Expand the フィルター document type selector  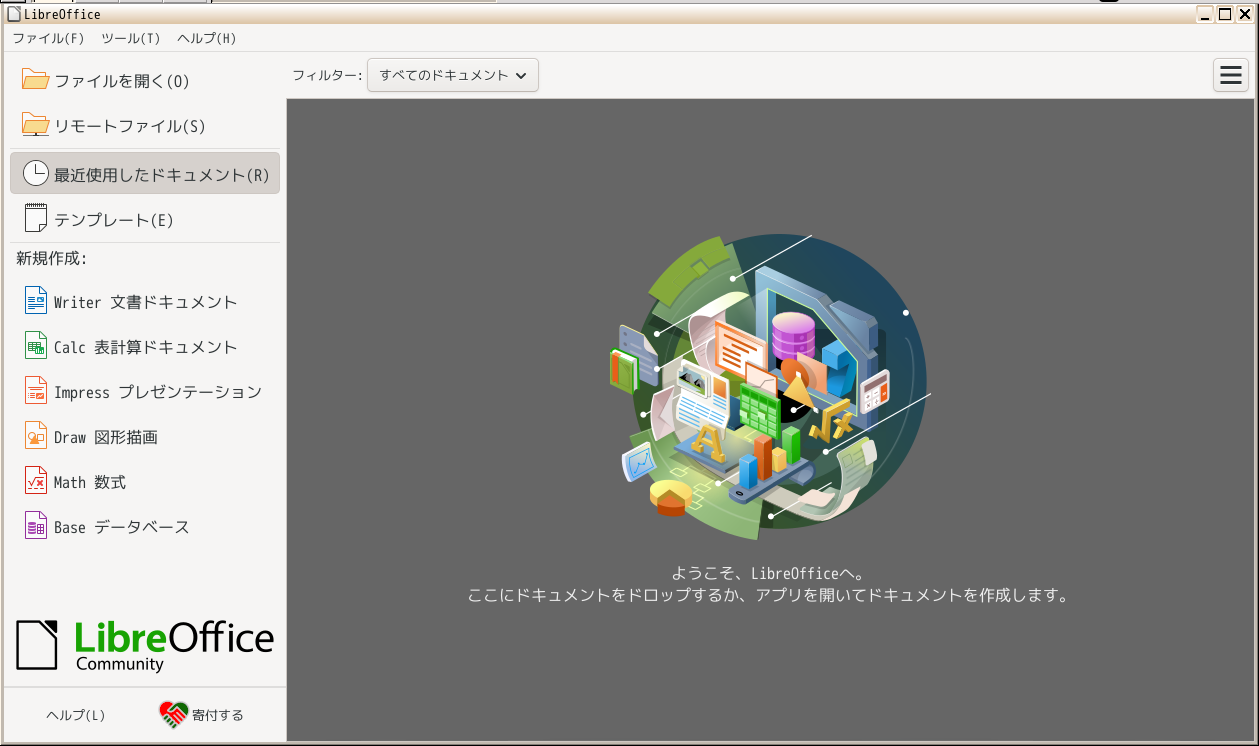pyautogui.click(x=452, y=75)
